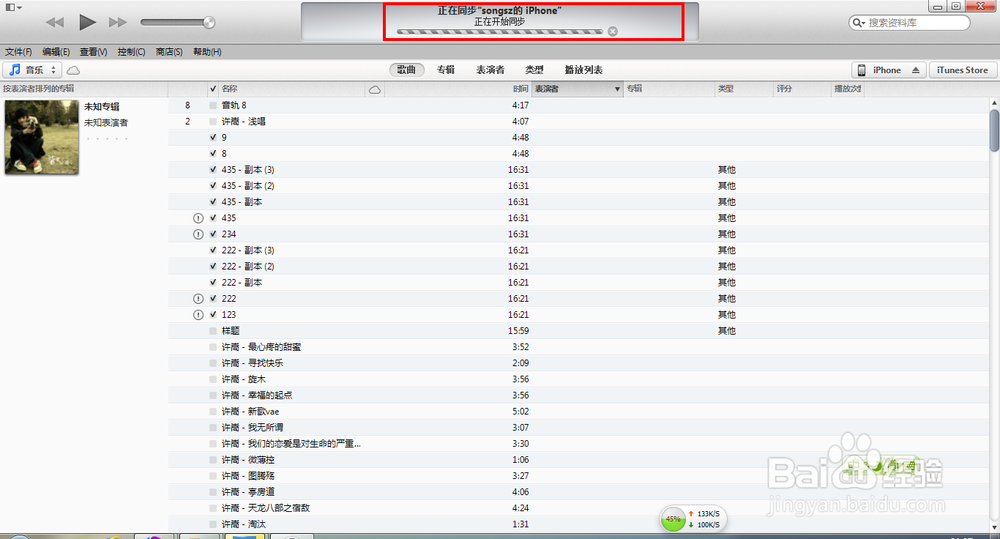The image size is (1000, 539).
Task: Switch to the 歌曲 tab
Action: click(x=406, y=70)
